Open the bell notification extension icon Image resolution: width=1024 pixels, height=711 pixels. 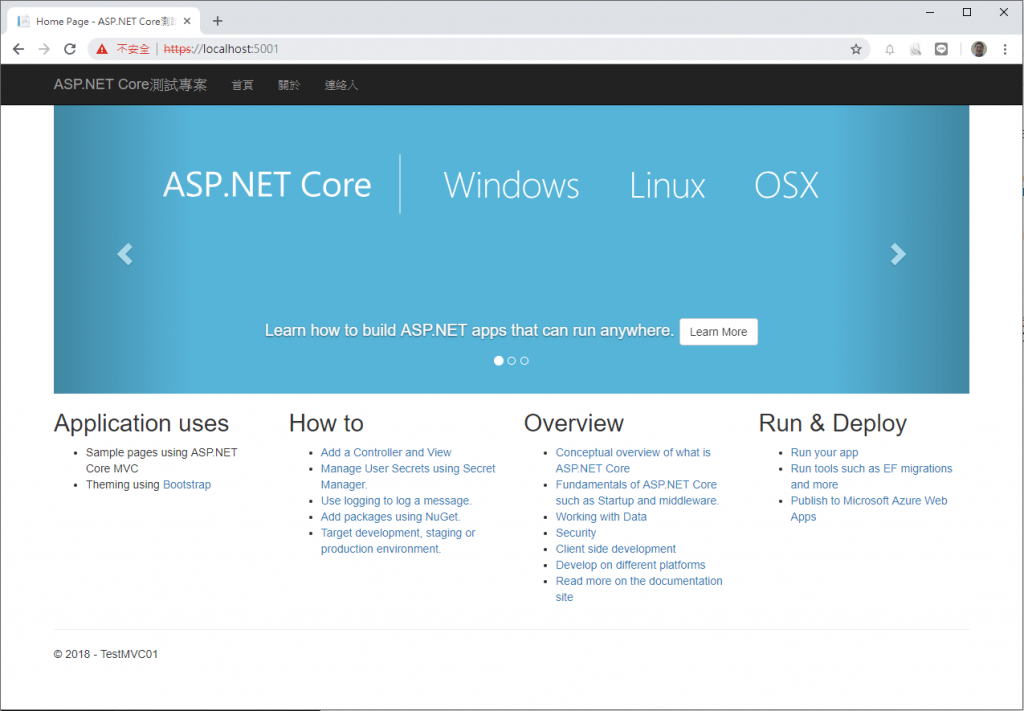pos(889,49)
